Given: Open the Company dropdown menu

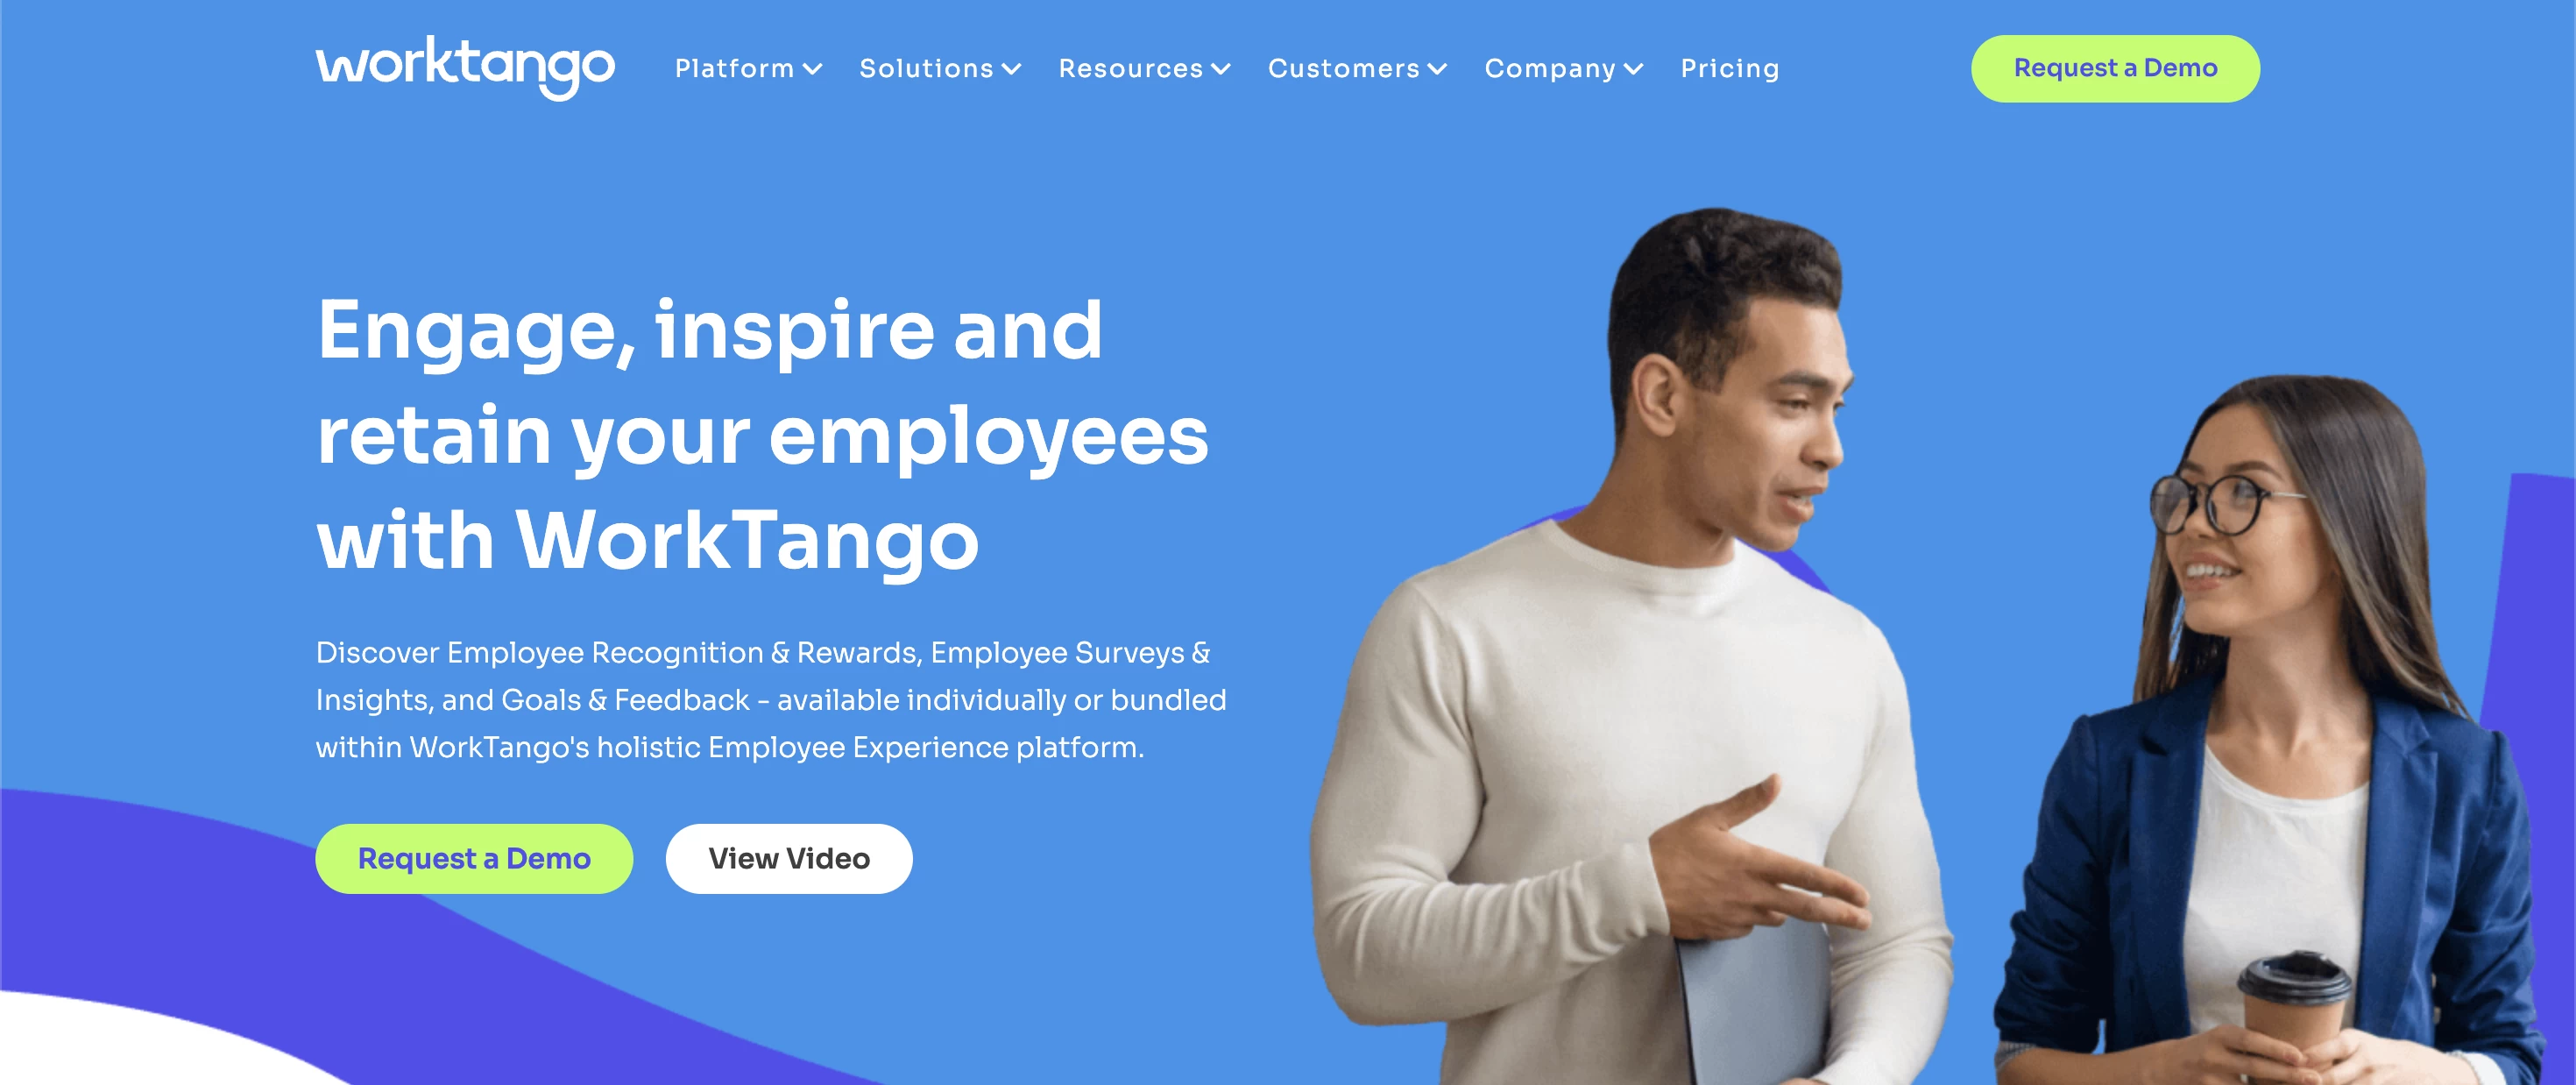Looking at the screenshot, I should [1560, 69].
